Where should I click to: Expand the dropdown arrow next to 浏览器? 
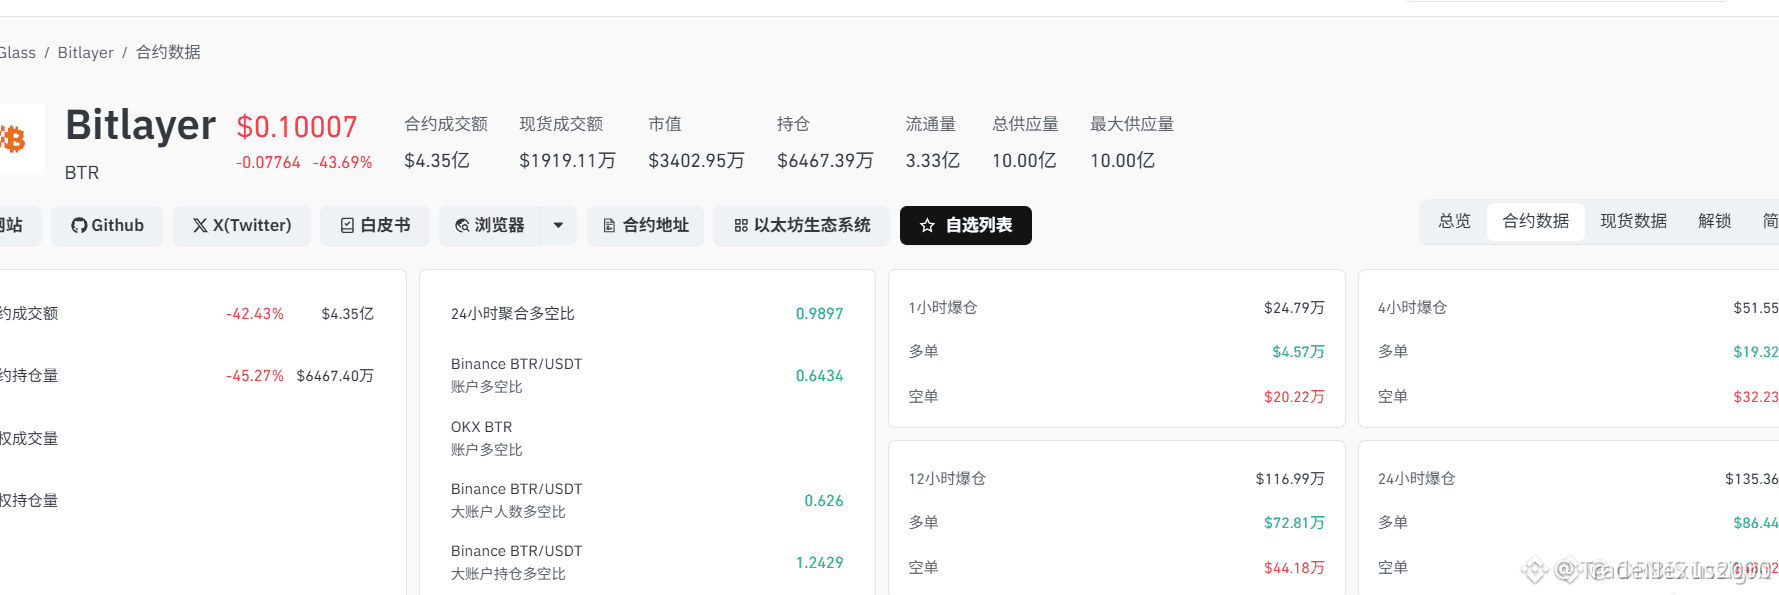pos(558,226)
